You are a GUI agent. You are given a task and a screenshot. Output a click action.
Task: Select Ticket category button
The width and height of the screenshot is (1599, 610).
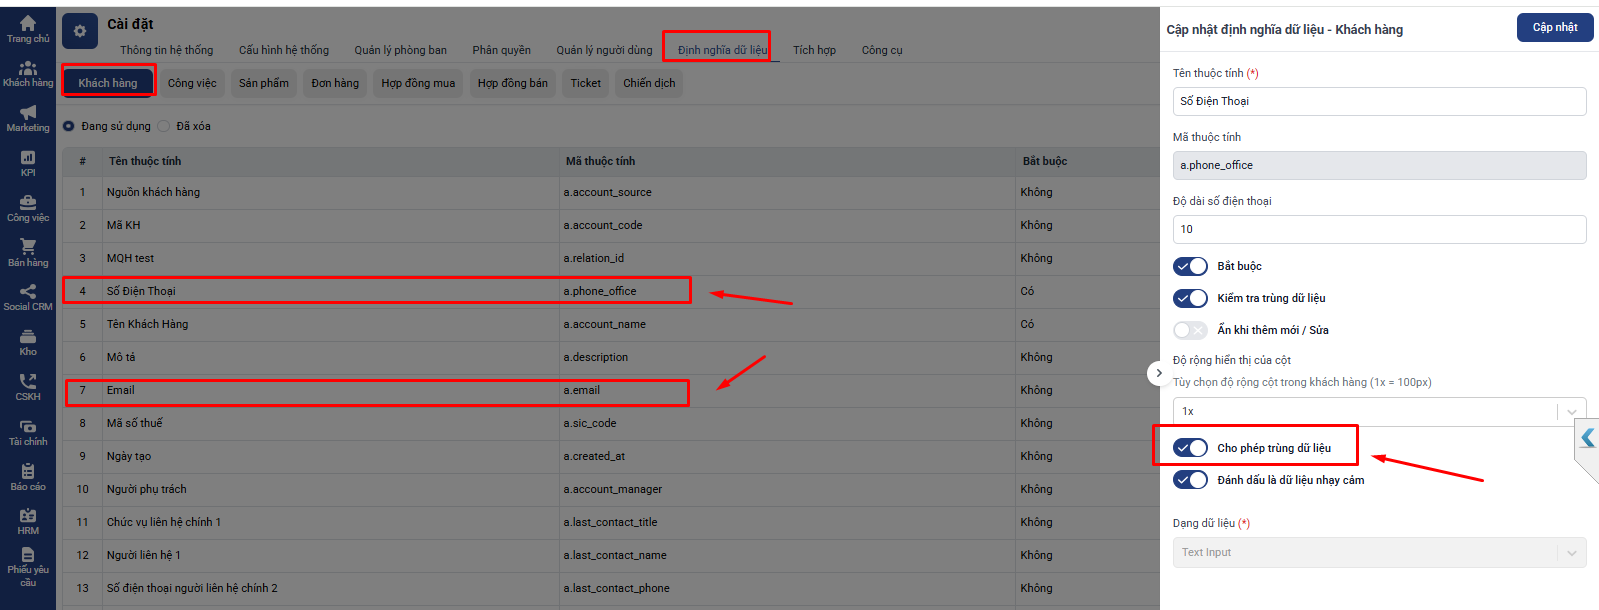point(586,83)
